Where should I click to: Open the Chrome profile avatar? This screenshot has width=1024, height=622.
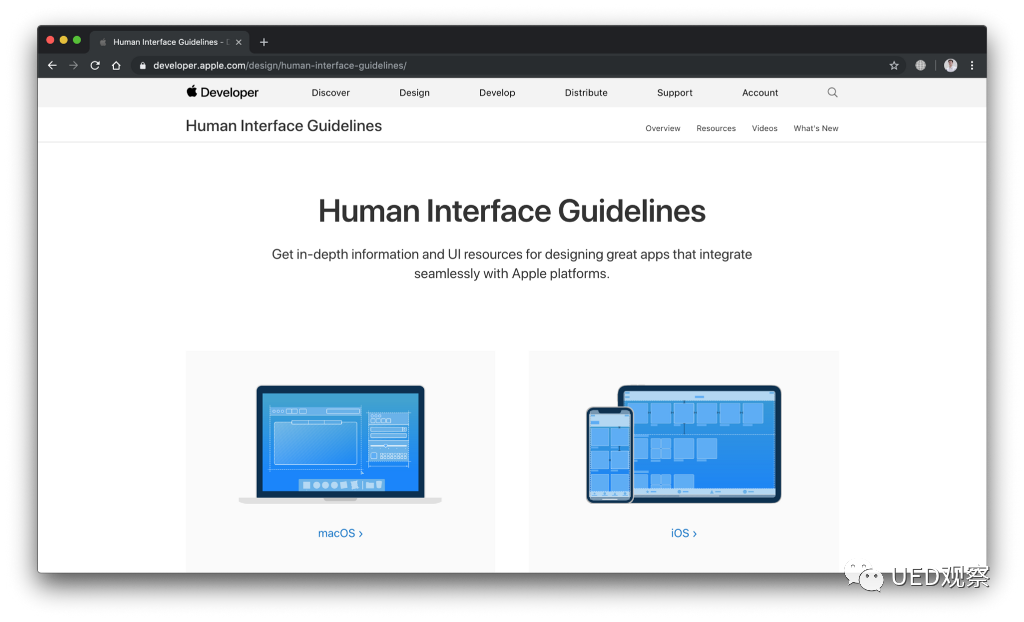[x=950, y=65]
